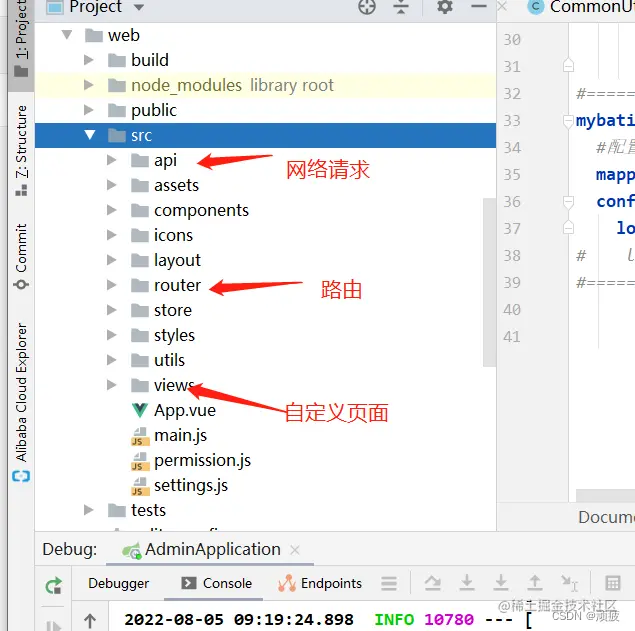
Task: Open the CommonU... editor file tab
Action: pos(581,7)
